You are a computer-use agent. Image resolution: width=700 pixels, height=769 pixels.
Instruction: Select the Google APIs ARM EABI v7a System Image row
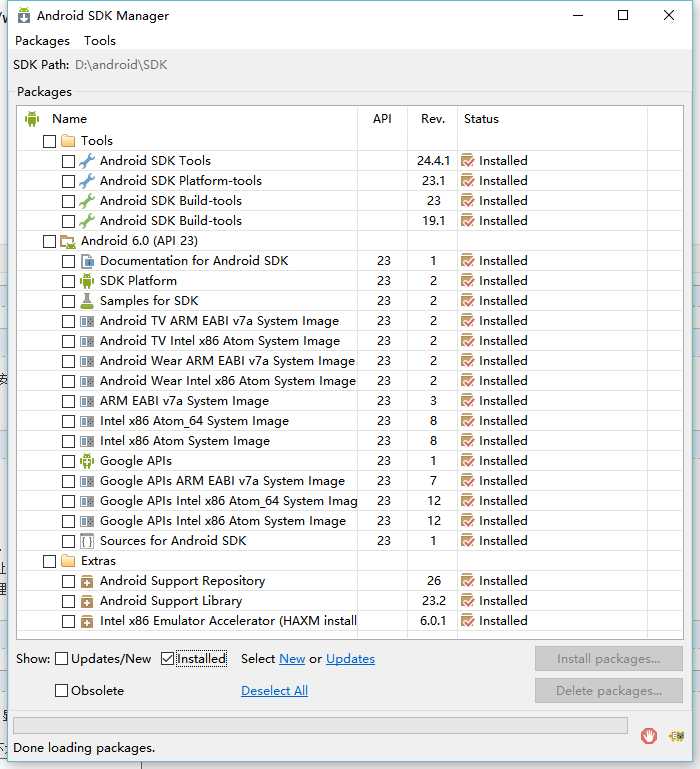click(349, 481)
